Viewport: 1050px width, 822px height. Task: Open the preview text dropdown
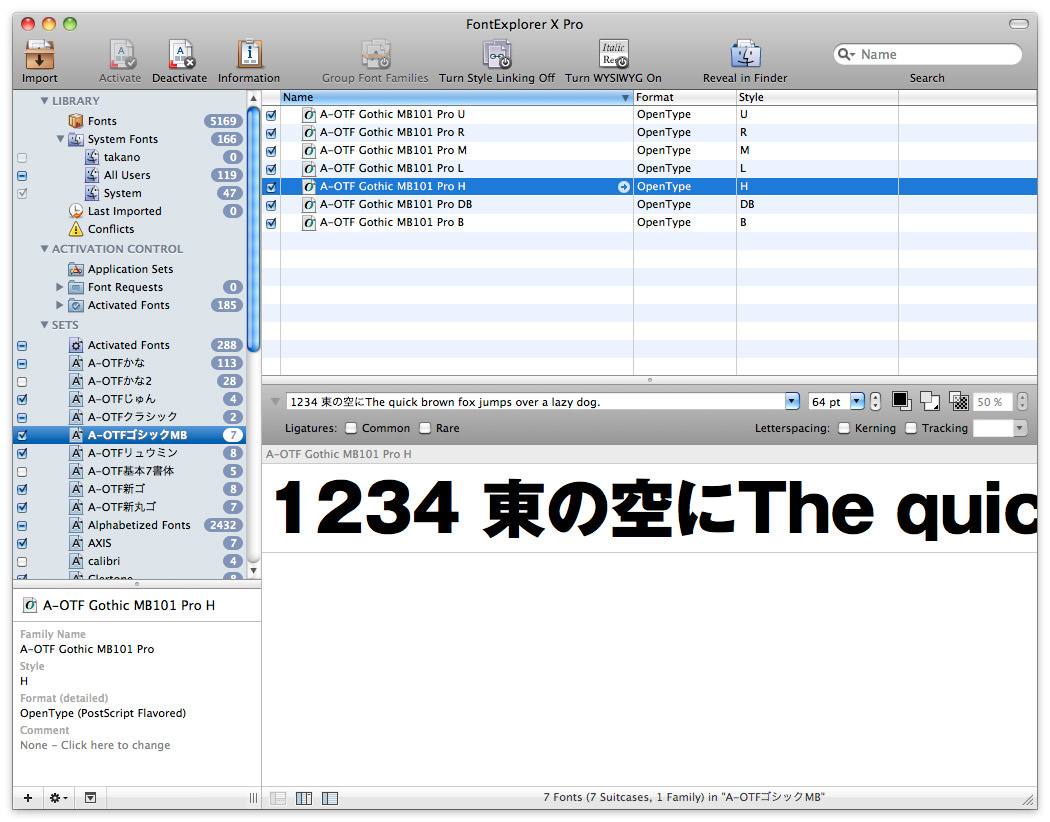tap(792, 402)
